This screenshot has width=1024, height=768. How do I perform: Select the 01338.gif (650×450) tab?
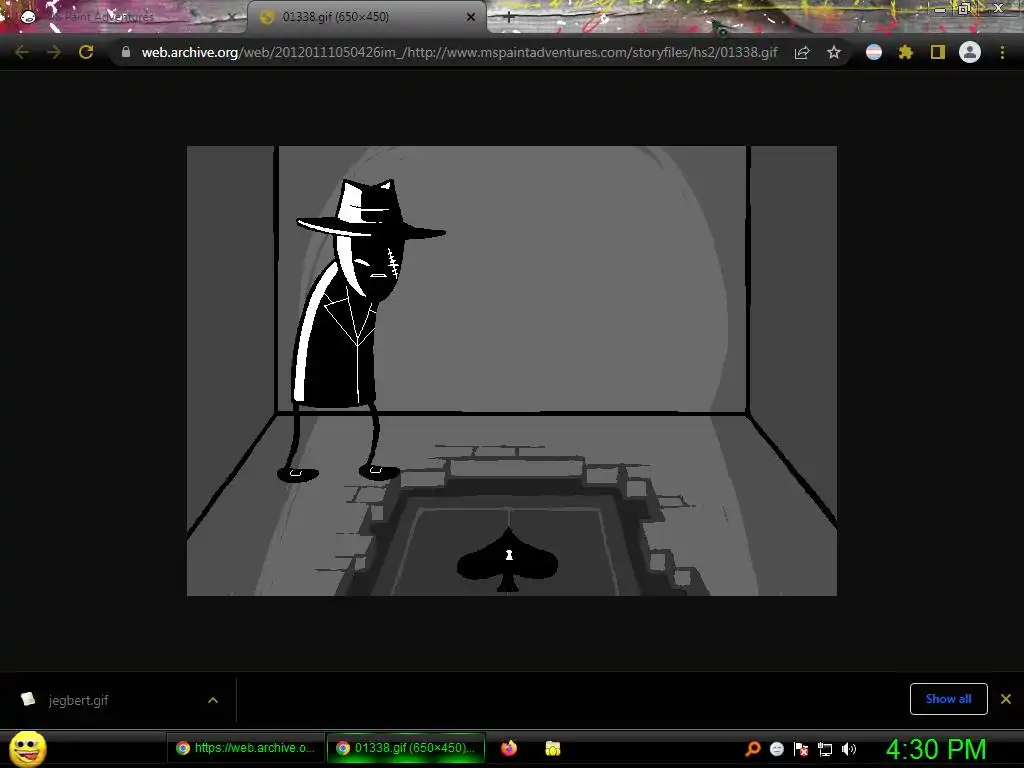(366, 17)
